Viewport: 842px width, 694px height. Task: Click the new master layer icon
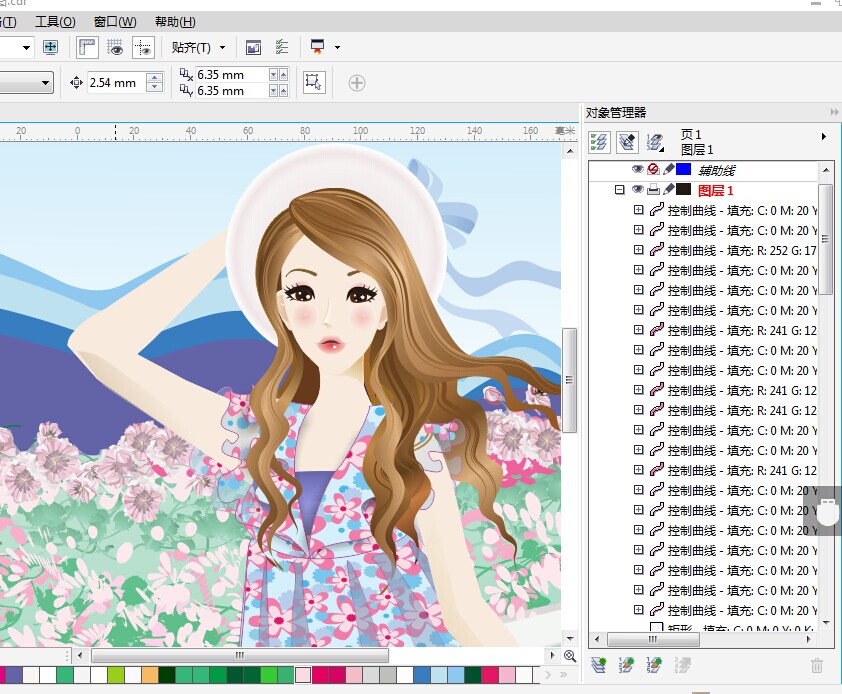point(626,665)
